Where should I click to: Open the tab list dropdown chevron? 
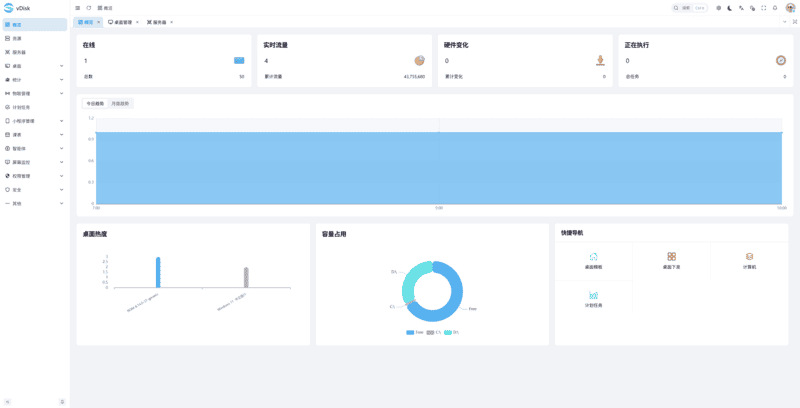(783, 21)
